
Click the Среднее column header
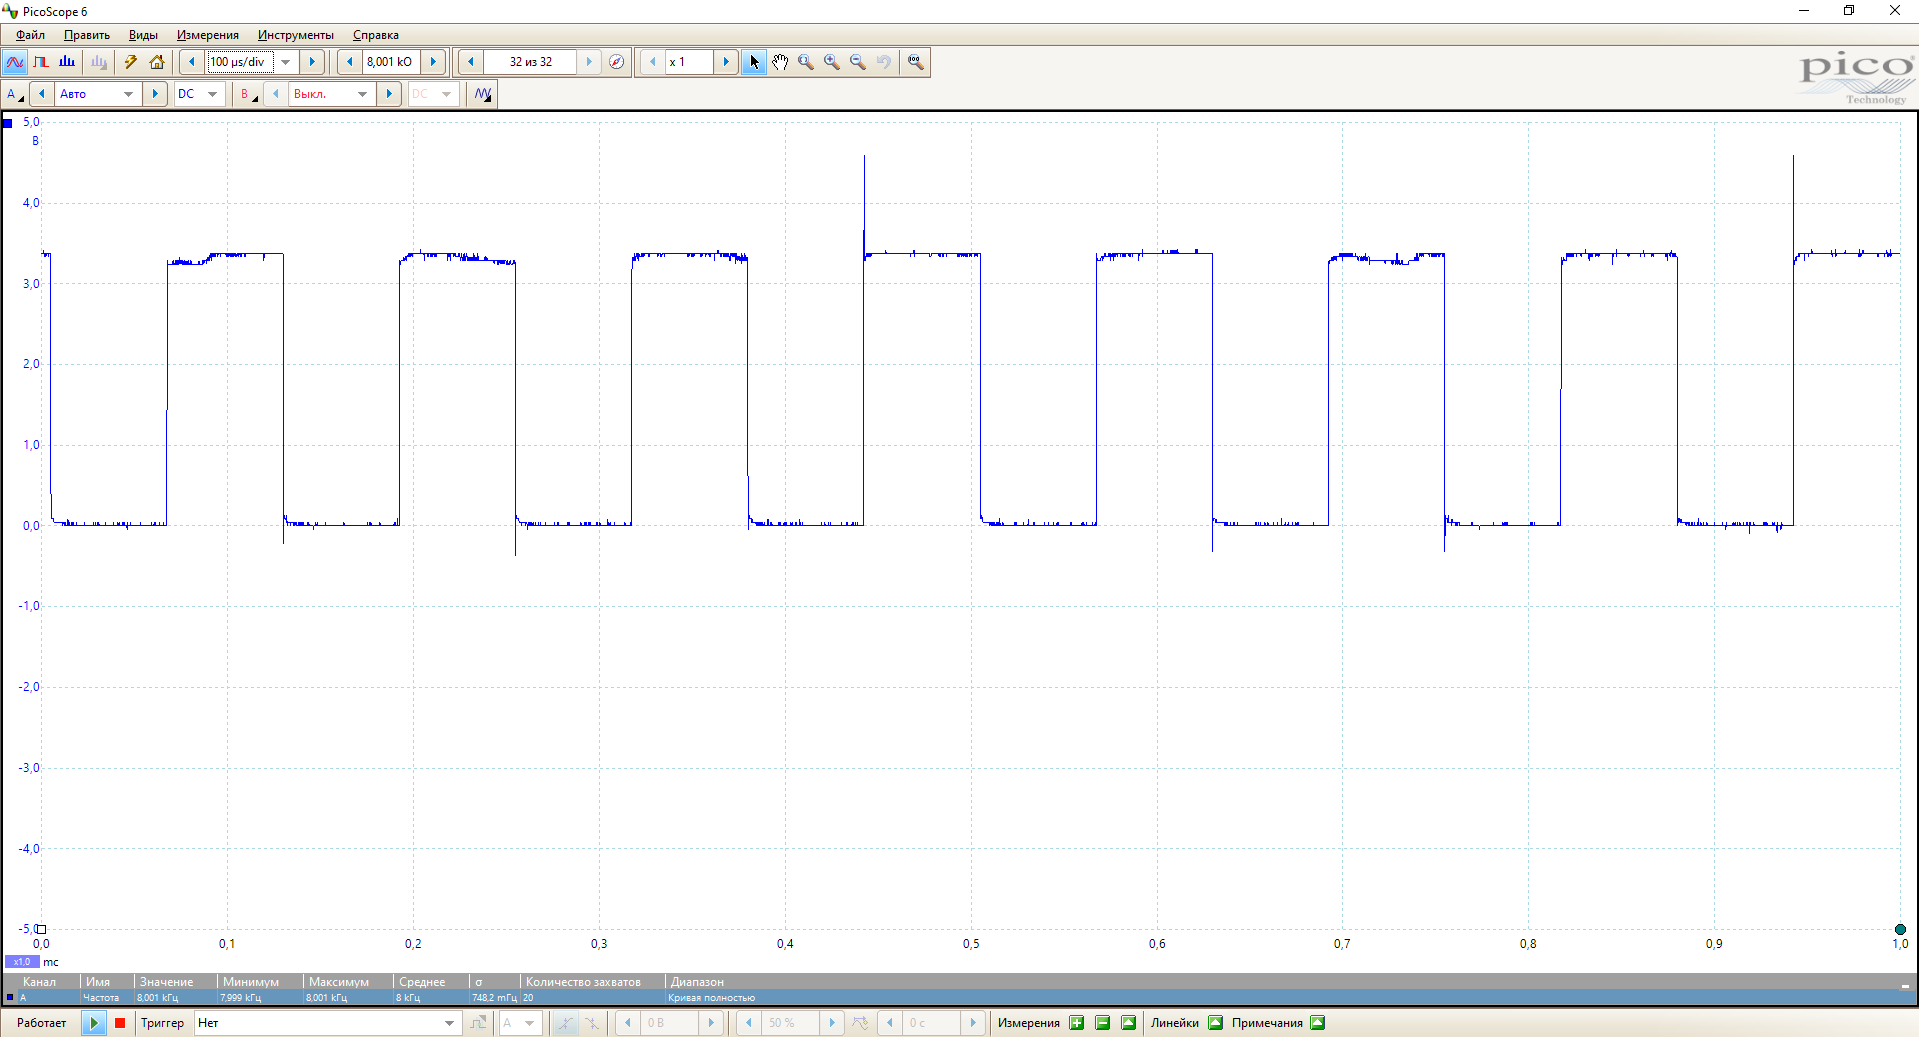click(x=430, y=982)
